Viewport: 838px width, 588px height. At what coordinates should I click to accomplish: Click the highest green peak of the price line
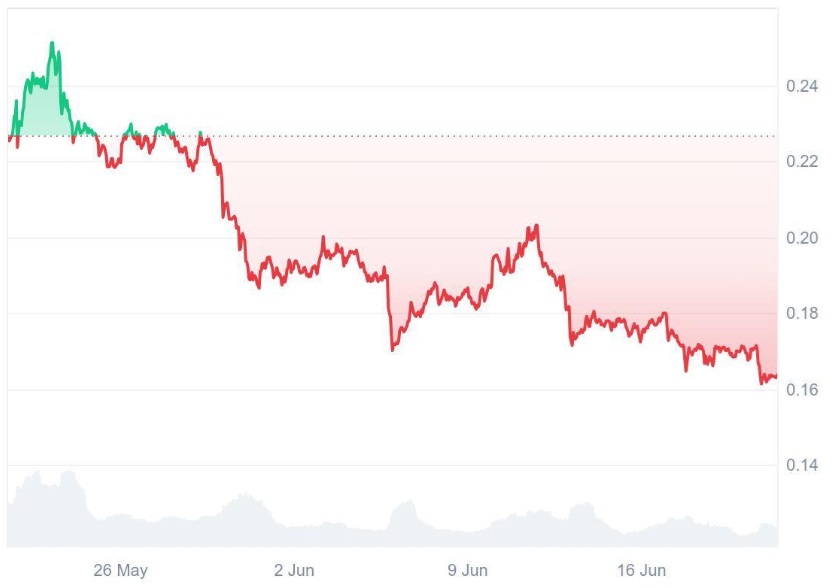tap(52, 43)
